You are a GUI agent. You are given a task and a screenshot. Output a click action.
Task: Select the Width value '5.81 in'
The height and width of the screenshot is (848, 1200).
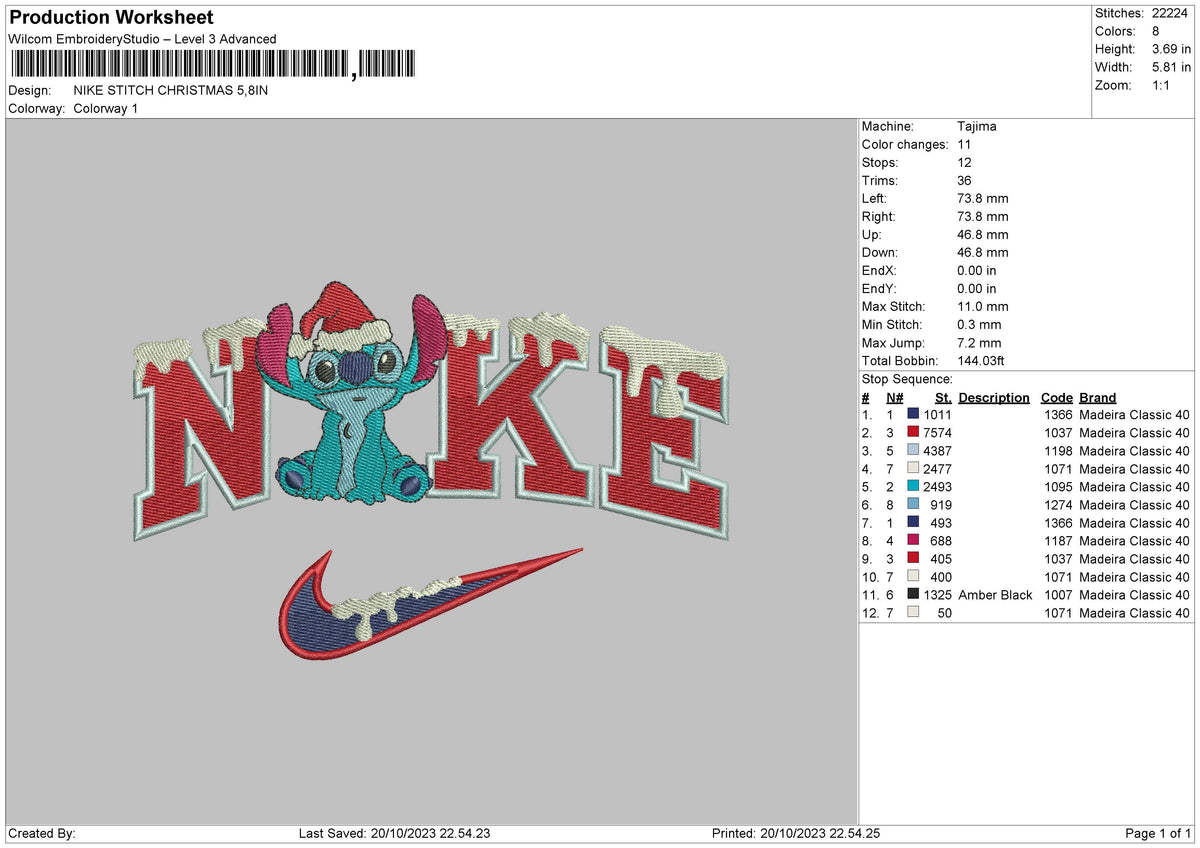point(1171,67)
